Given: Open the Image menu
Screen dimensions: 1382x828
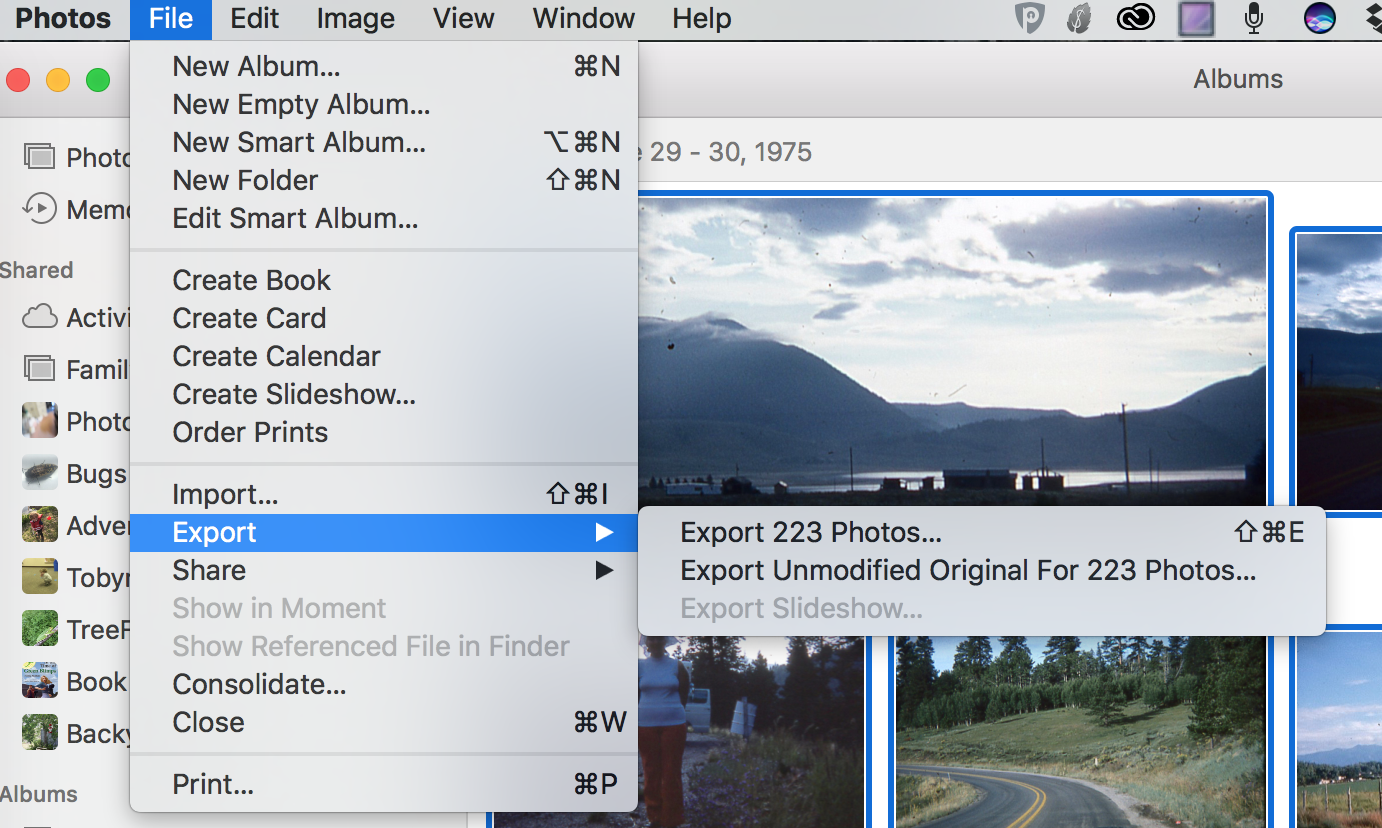Looking at the screenshot, I should click(357, 19).
